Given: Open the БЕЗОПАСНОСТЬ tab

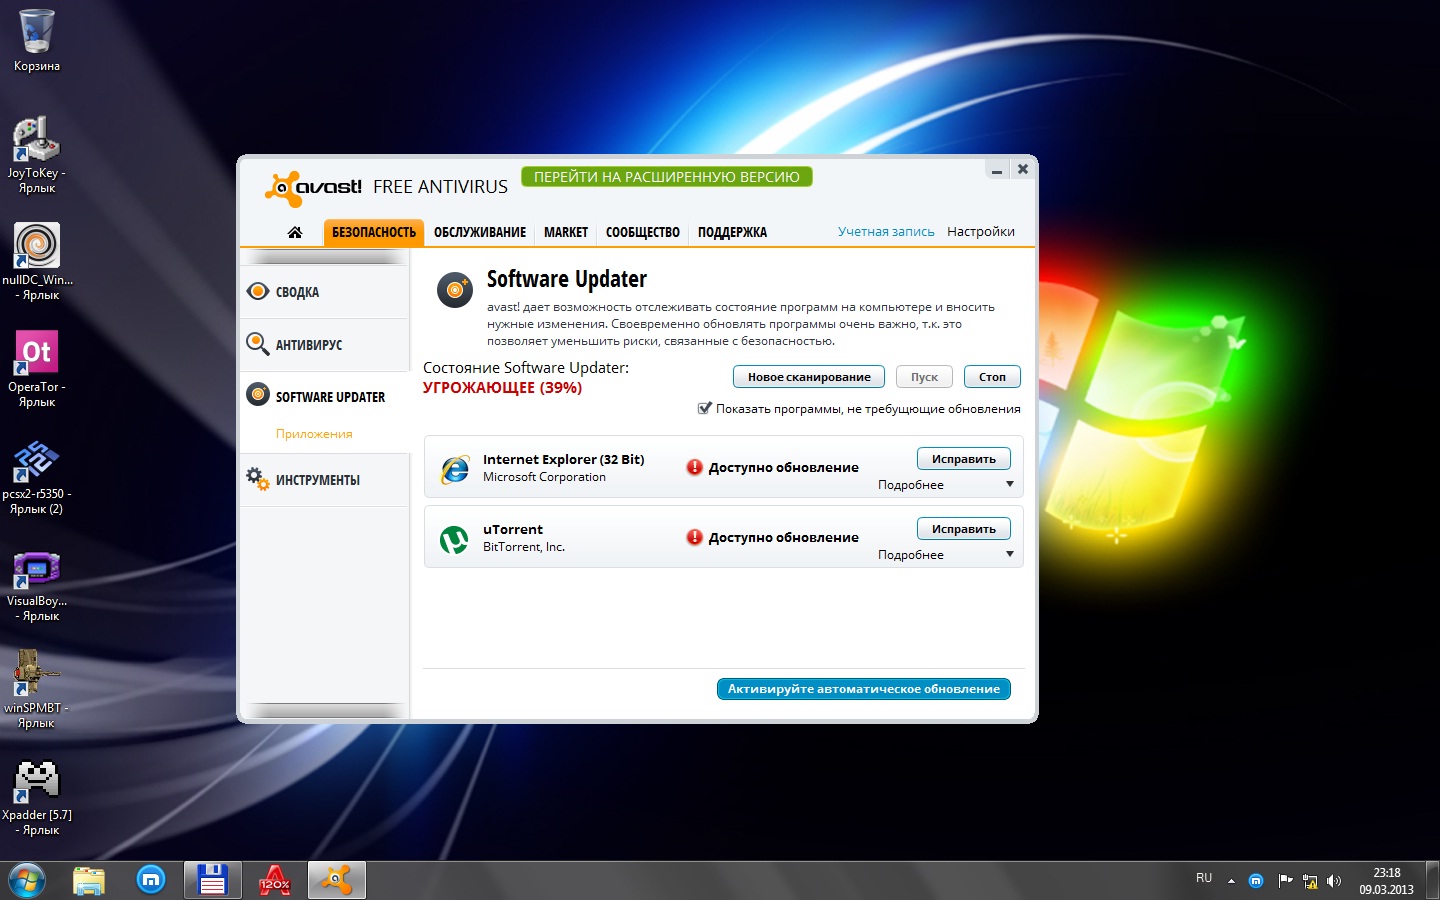Looking at the screenshot, I should point(373,232).
